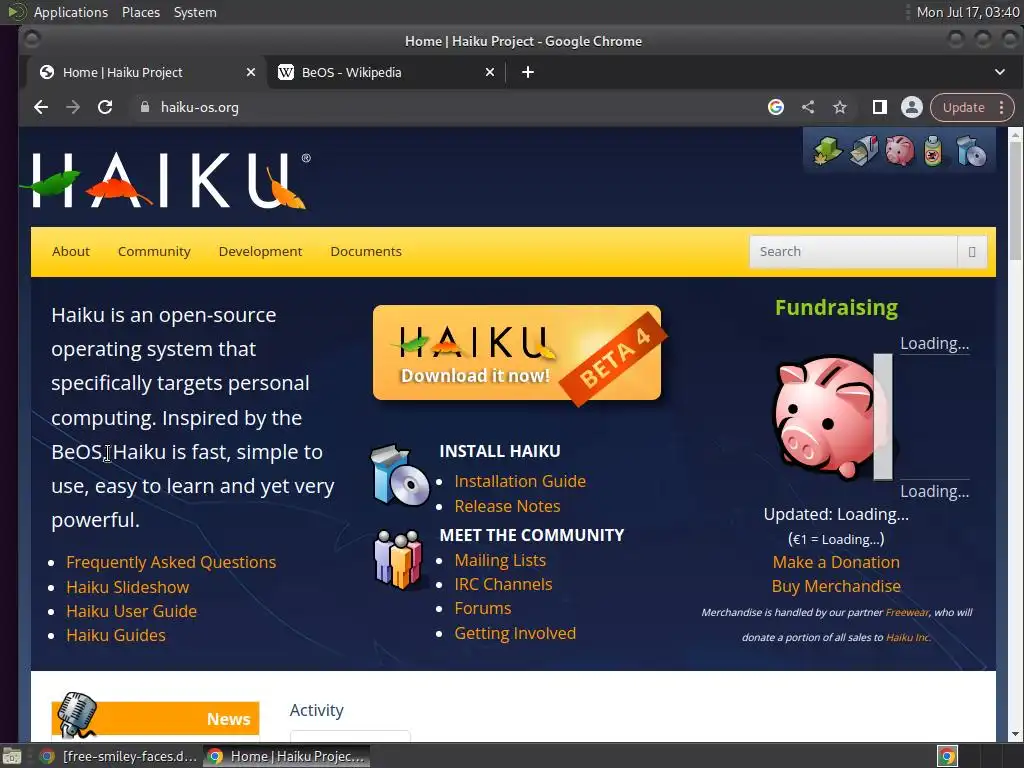
Task: Switch to the BeOS - Wikipedia tab
Action: click(x=386, y=72)
